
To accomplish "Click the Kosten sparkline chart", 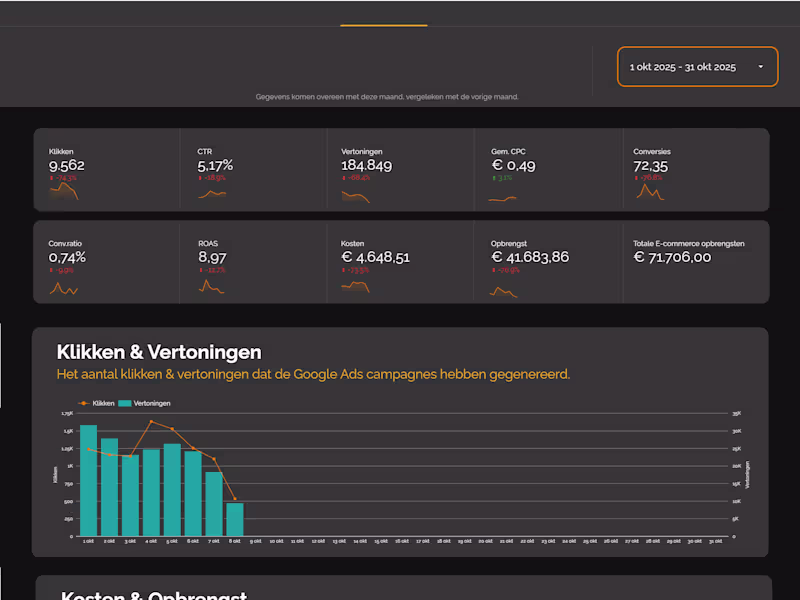I will pos(356,285).
